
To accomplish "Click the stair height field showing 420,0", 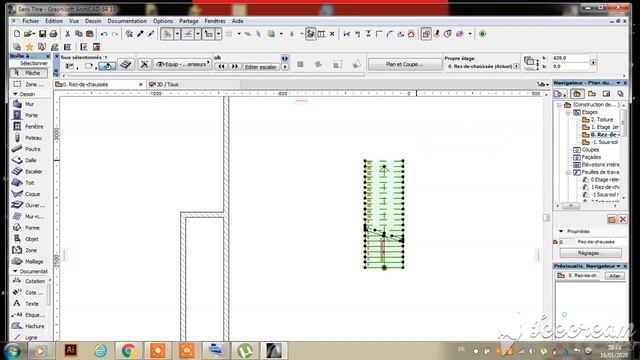I will 571,58.
